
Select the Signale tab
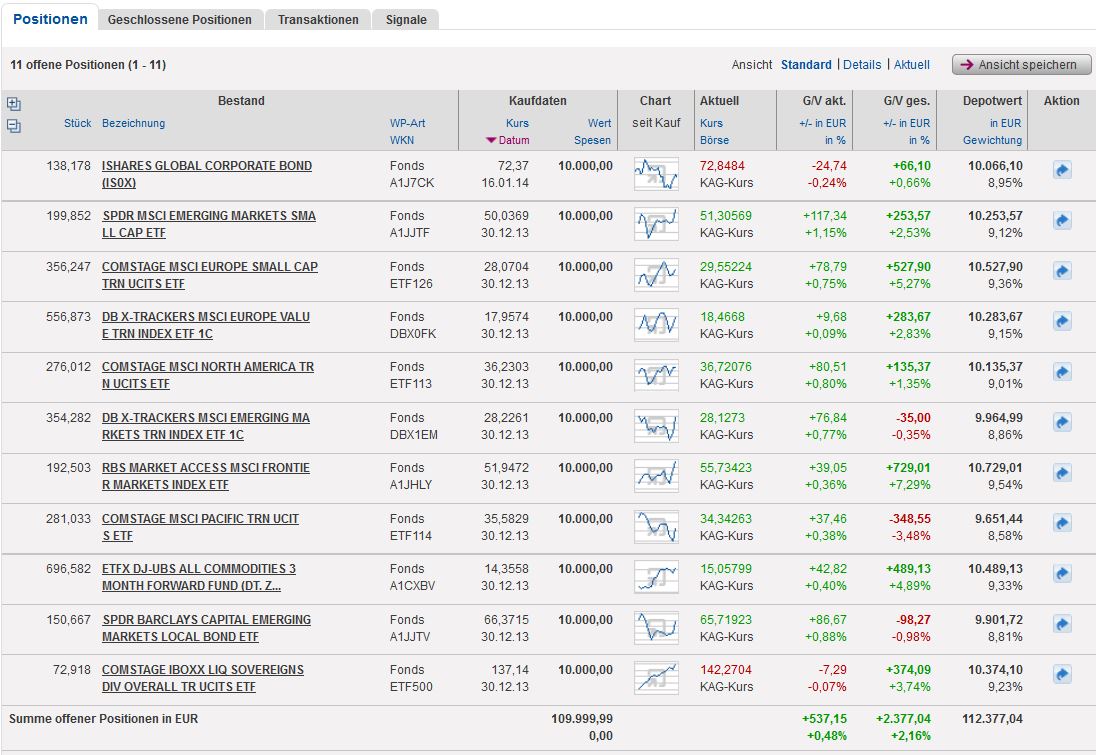(406, 20)
